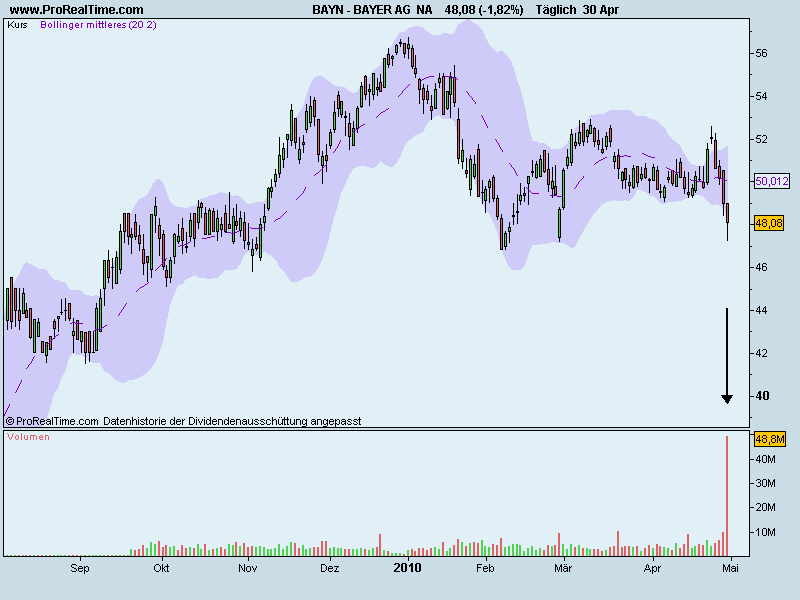The height and width of the screenshot is (600, 800).
Task: Click the 40M level on volume axis
Action: click(x=765, y=460)
